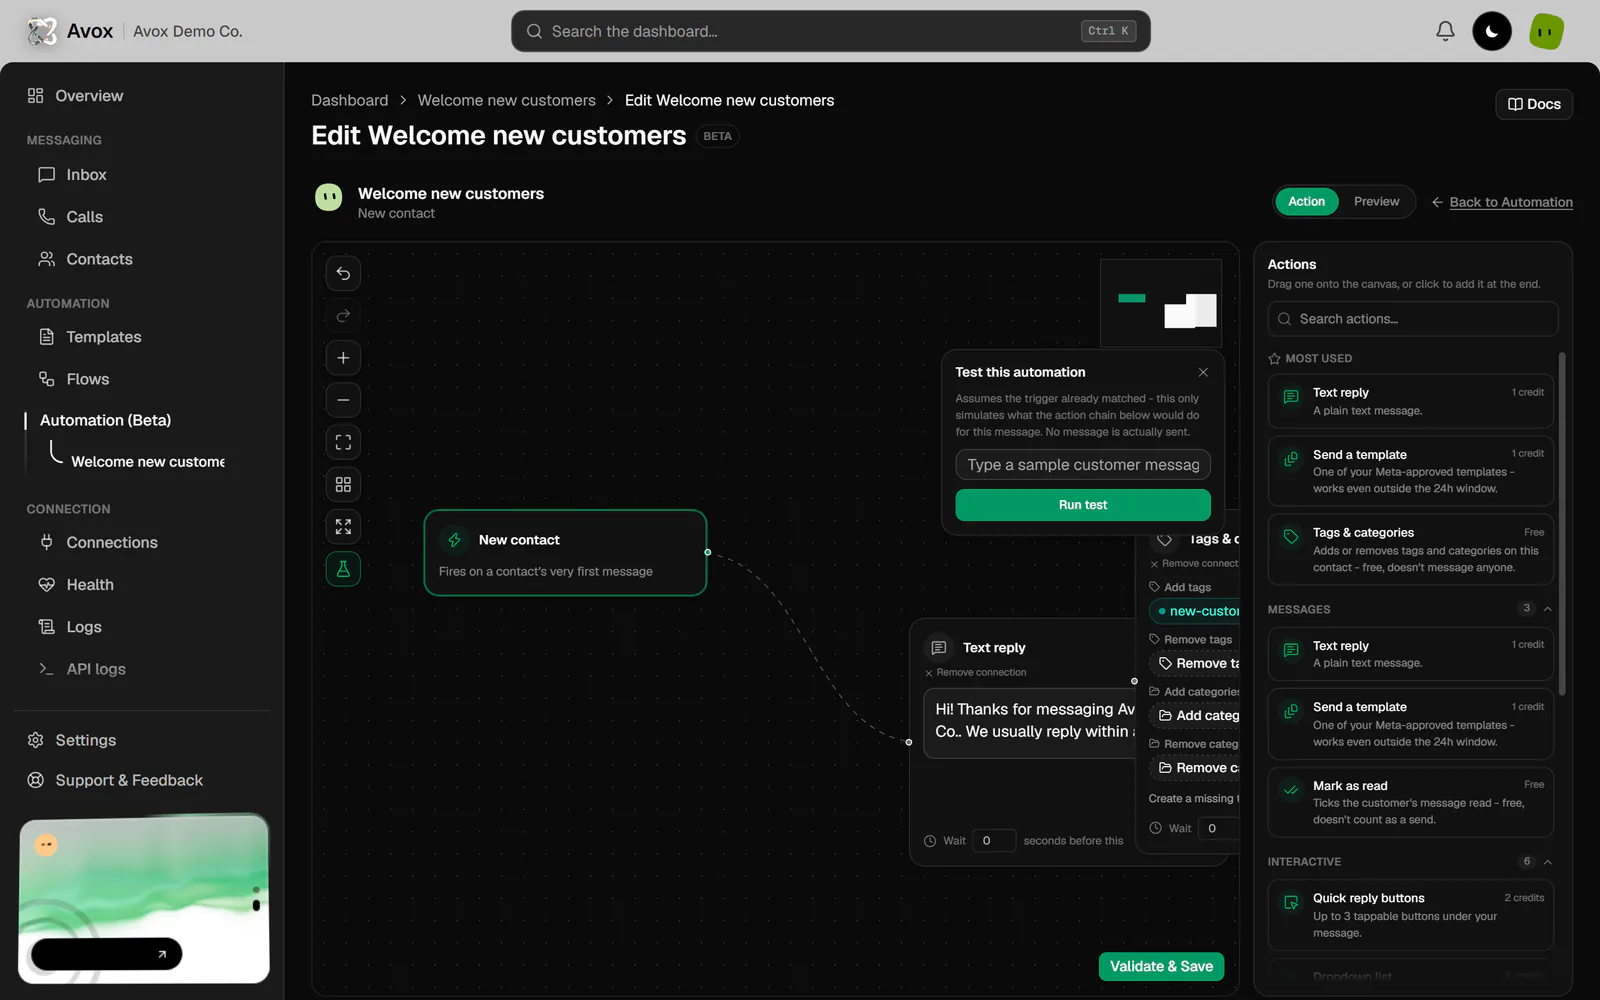Click Validate & Save
The width and height of the screenshot is (1600, 1000).
1161,966
